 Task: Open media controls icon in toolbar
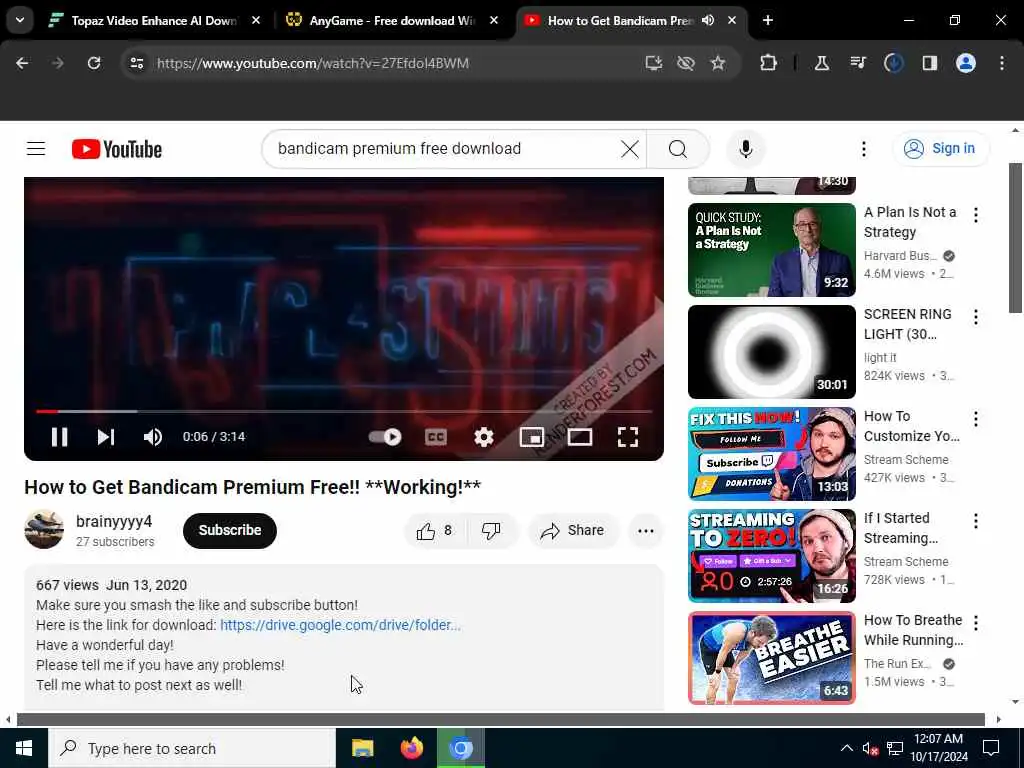point(858,63)
